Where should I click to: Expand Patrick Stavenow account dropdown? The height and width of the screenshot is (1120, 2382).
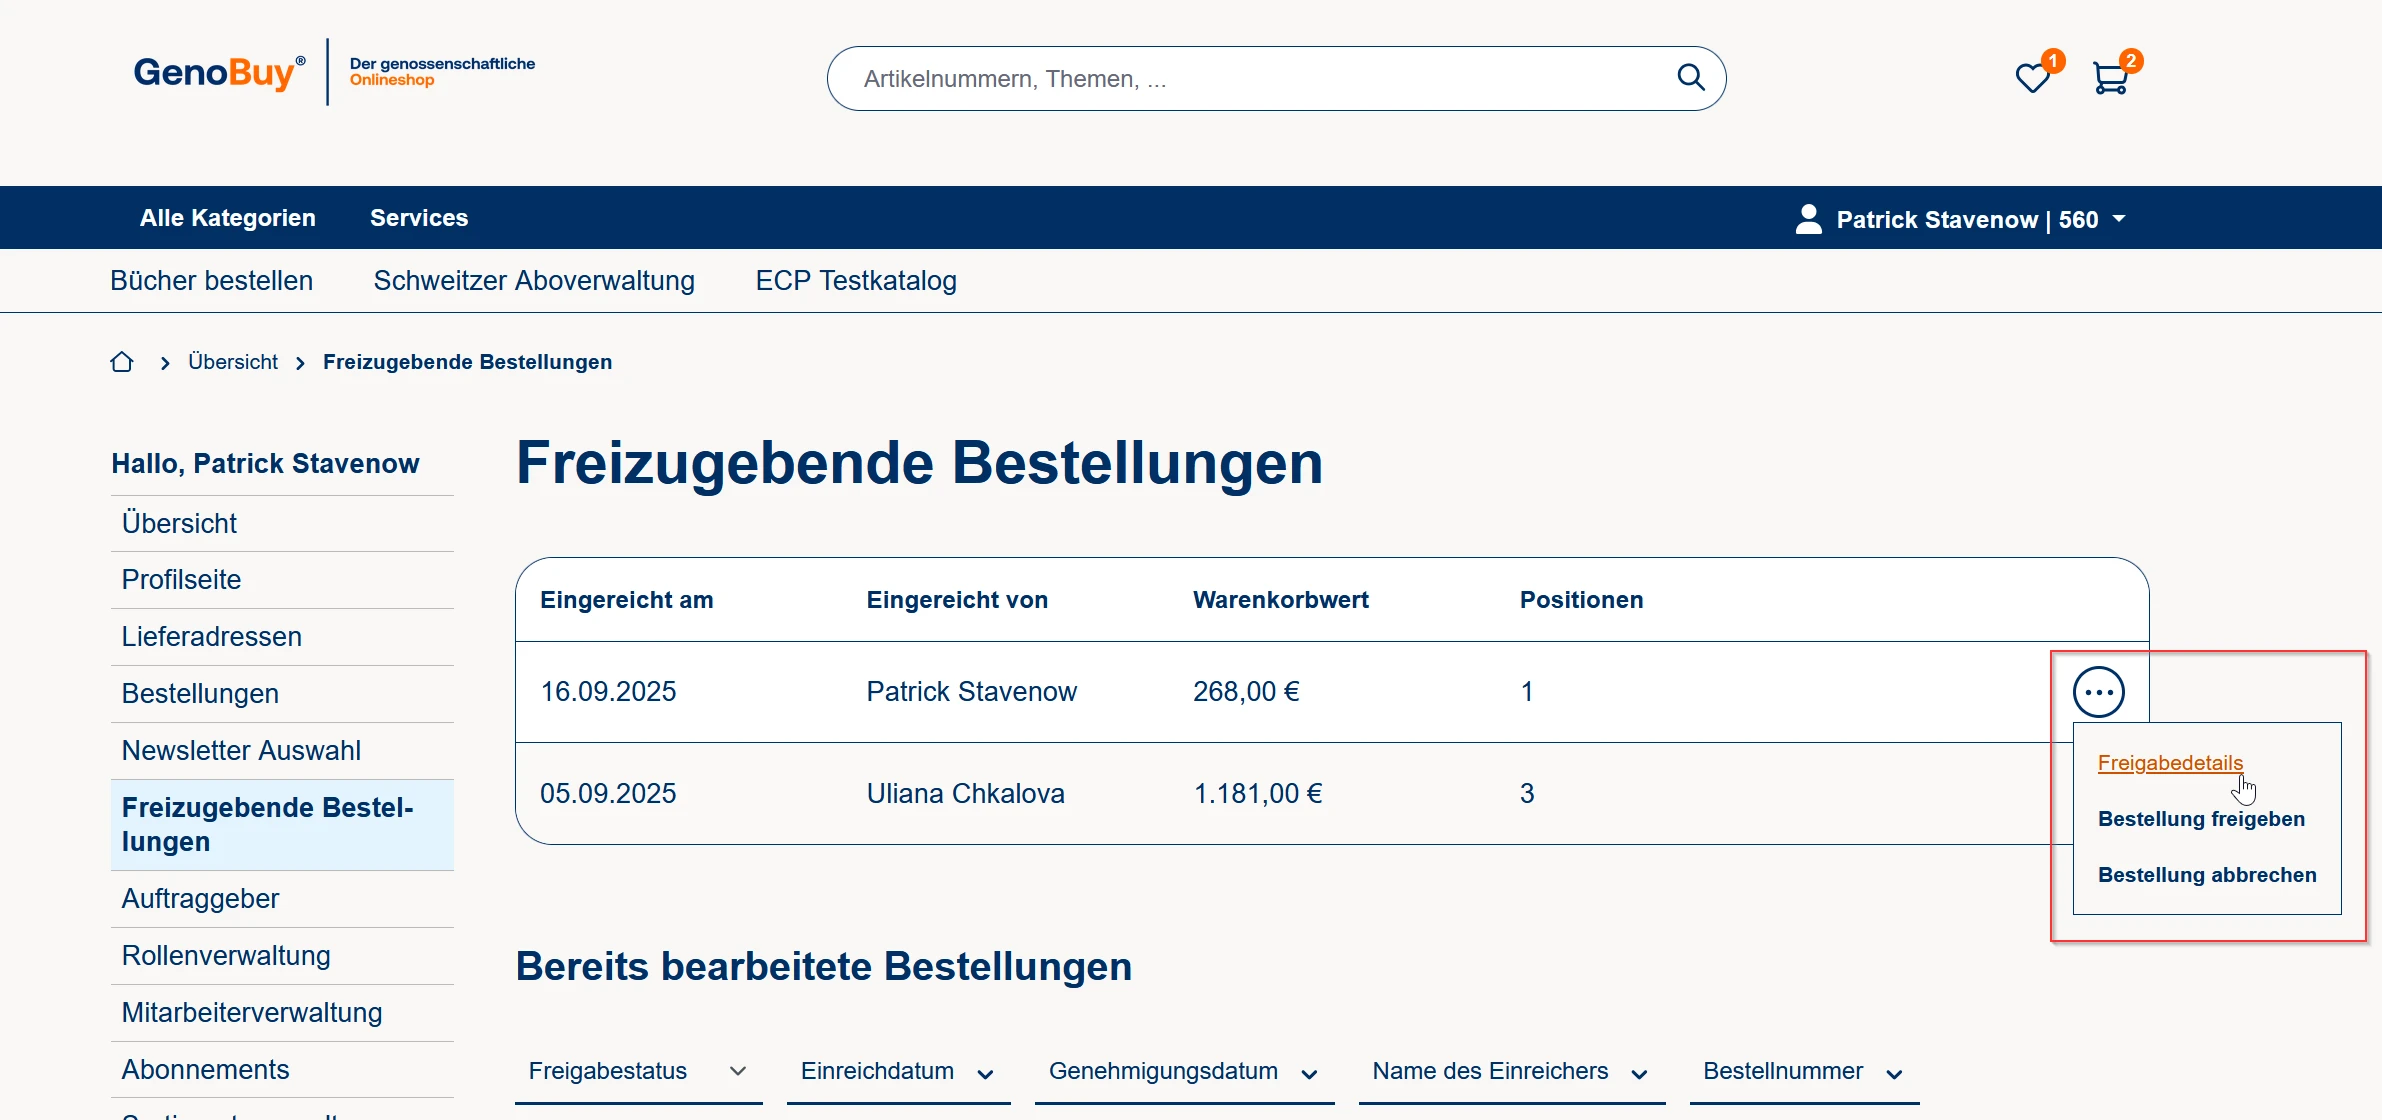pos(2118,219)
